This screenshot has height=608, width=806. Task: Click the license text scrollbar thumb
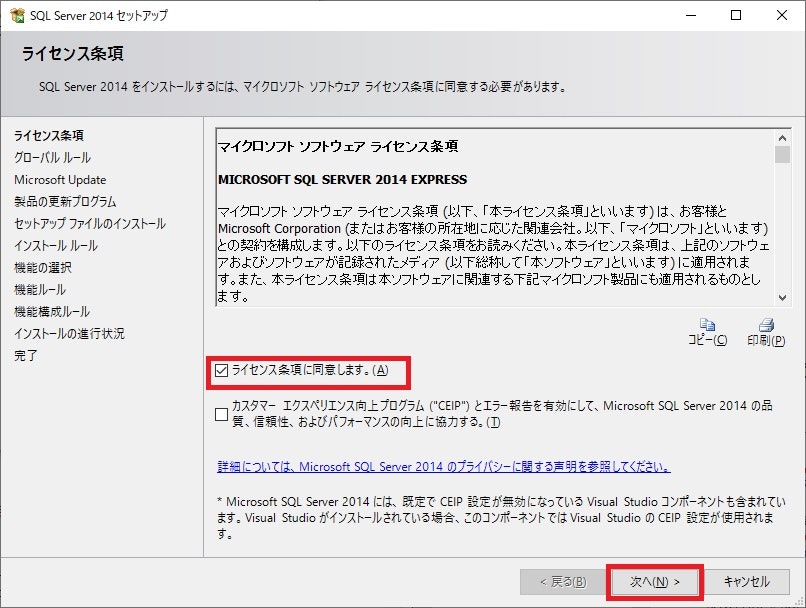click(782, 154)
